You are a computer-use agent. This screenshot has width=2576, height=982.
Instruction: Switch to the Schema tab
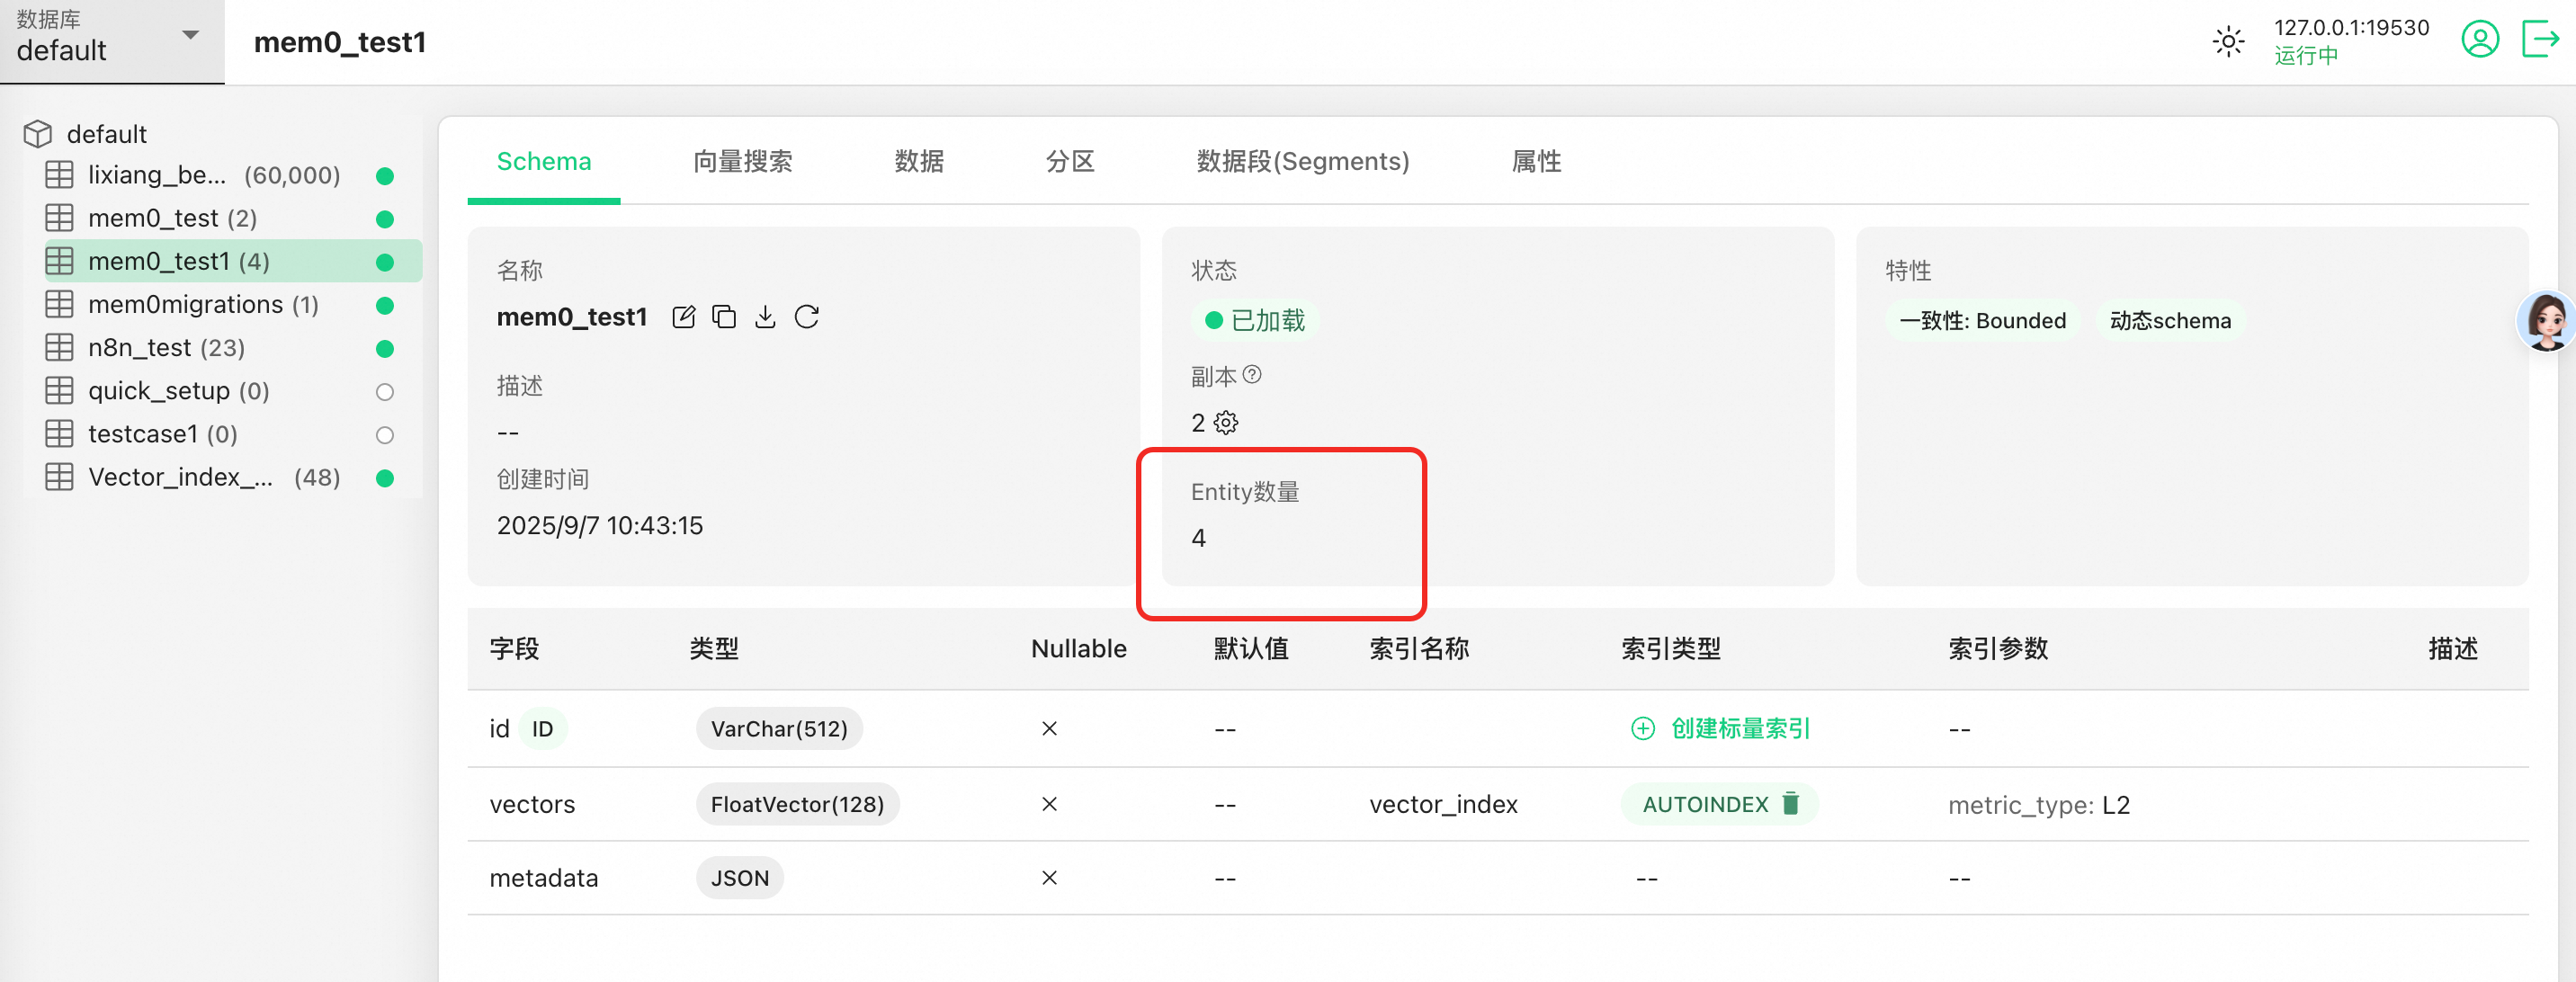(544, 162)
